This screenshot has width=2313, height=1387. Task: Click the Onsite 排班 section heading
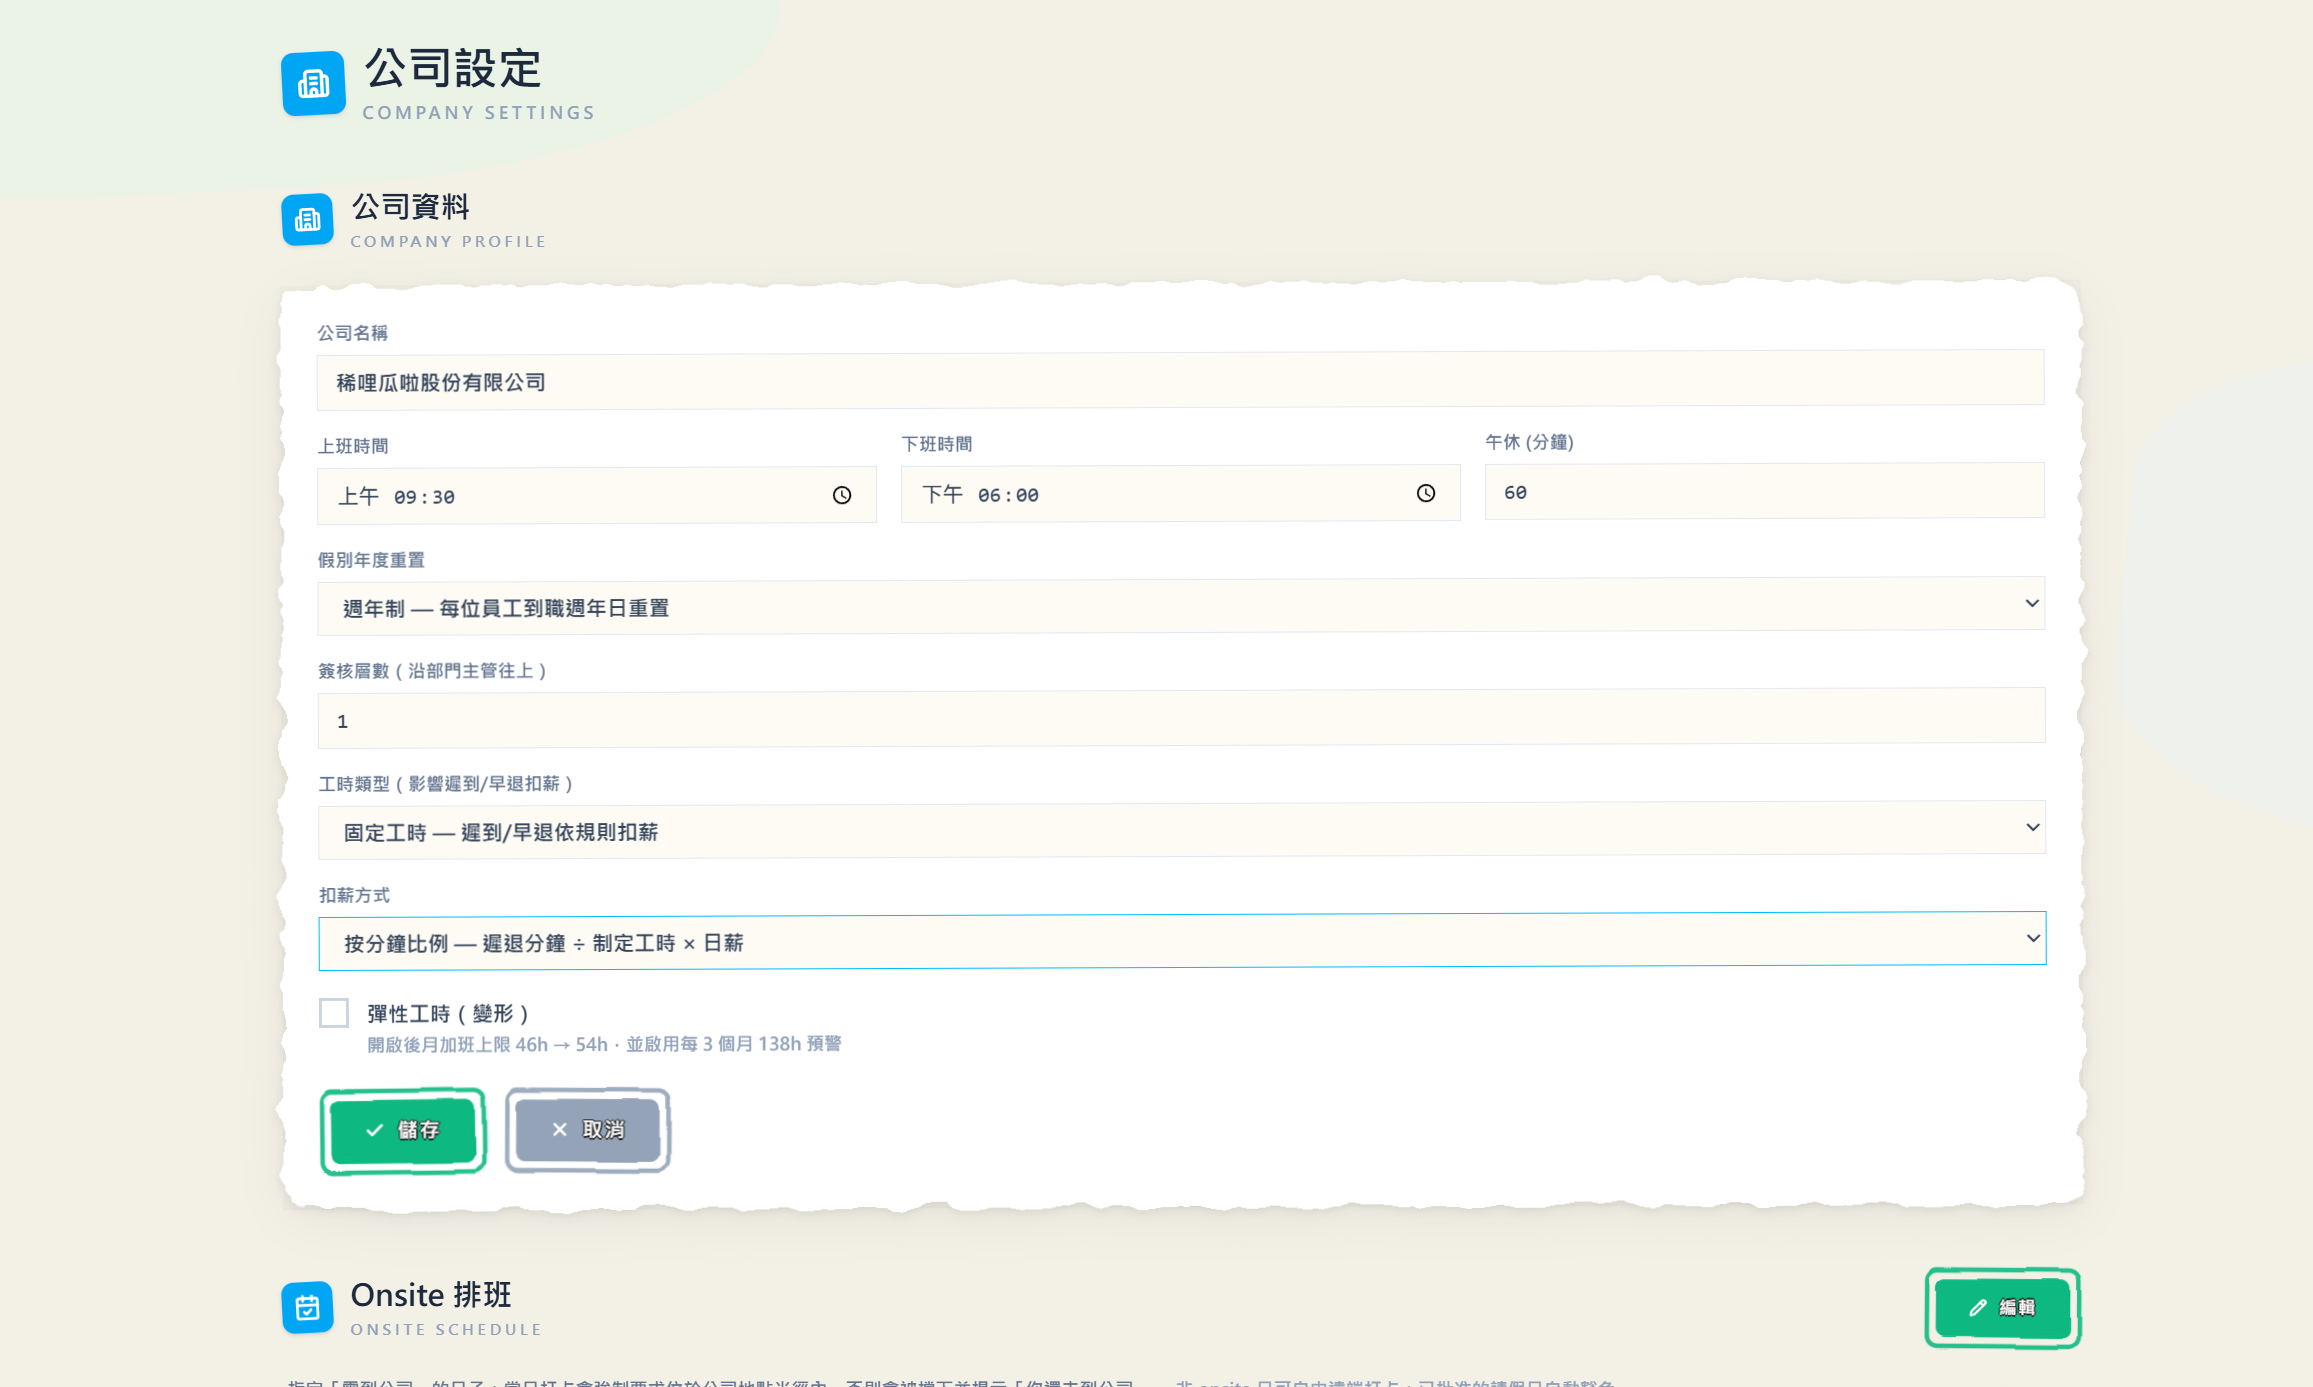click(431, 1295)
